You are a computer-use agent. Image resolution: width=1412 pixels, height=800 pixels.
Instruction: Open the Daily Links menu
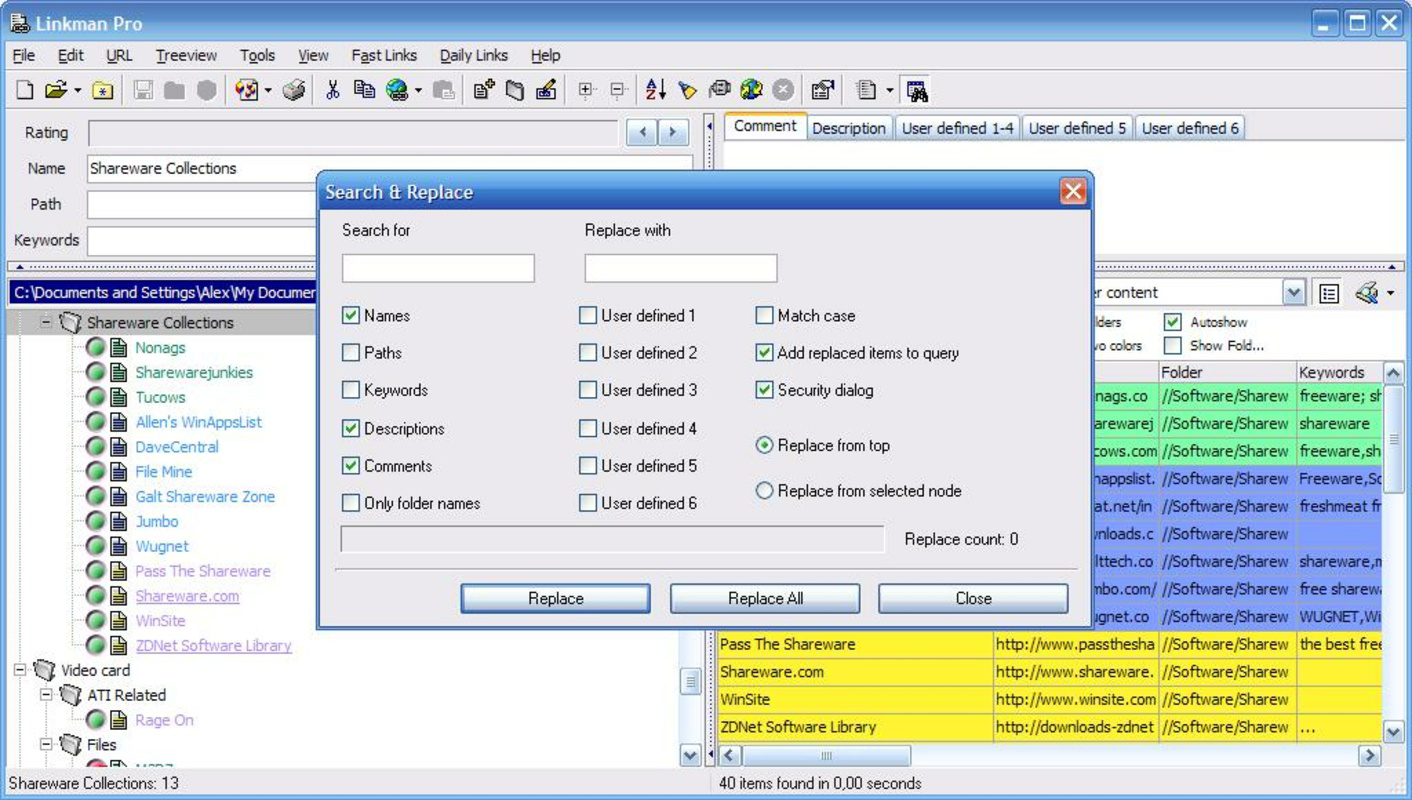tap(474, 56)
